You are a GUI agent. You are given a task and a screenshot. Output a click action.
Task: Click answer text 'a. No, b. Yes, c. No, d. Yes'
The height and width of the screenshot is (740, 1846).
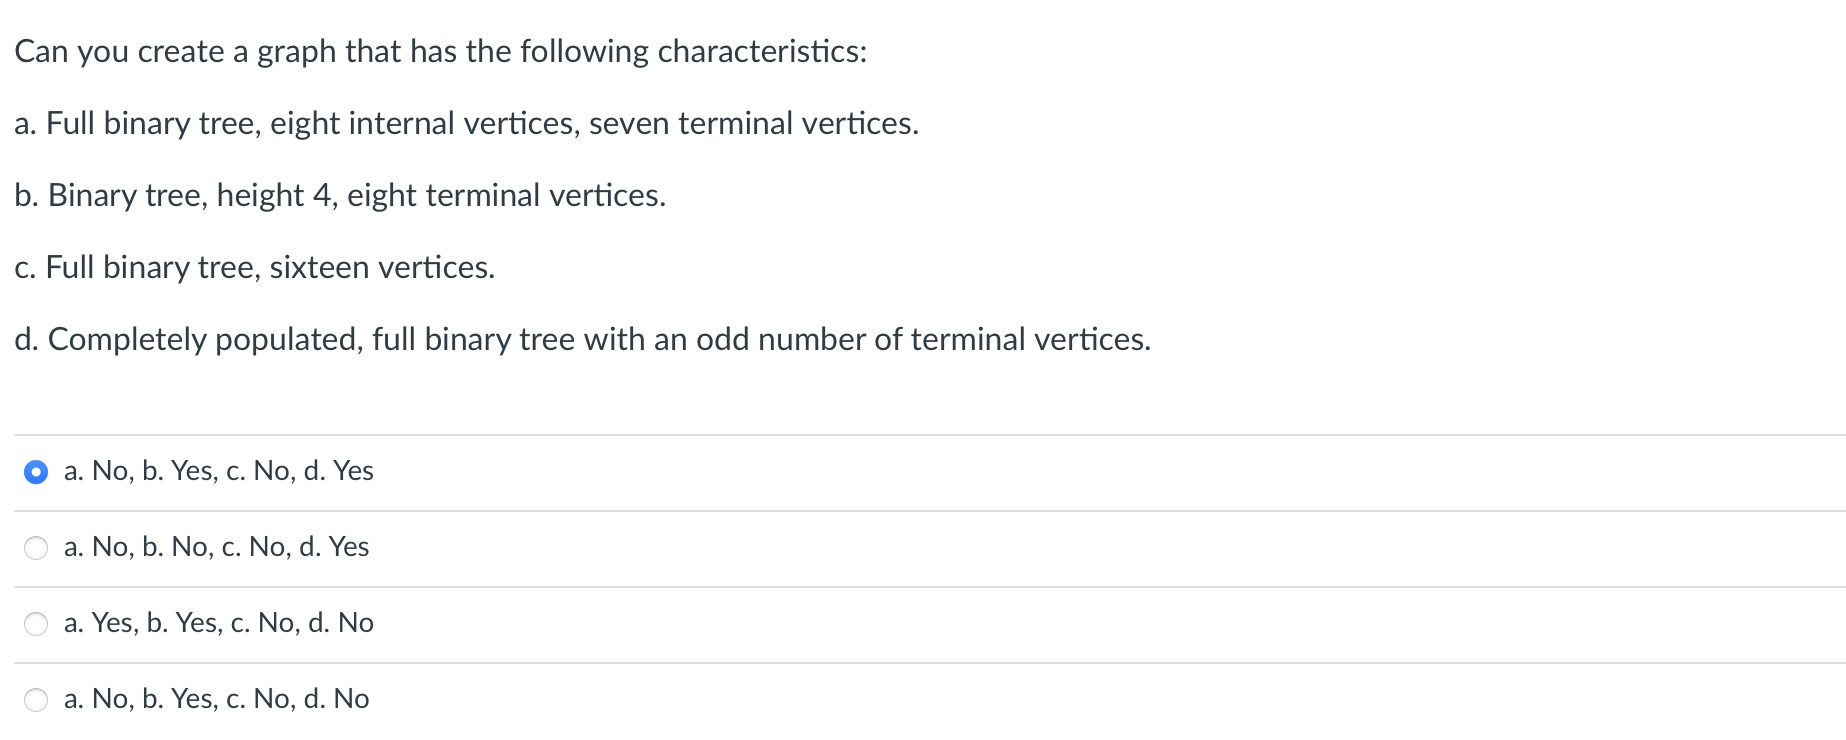[218, 471]
